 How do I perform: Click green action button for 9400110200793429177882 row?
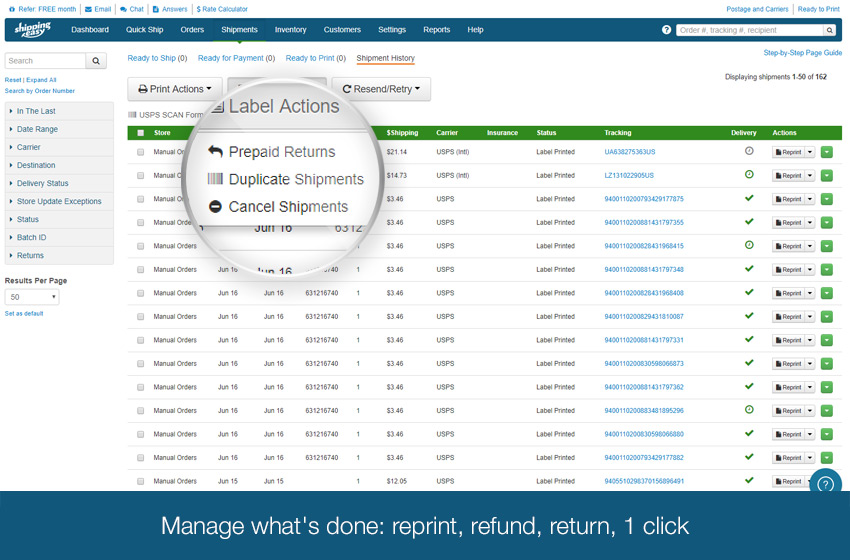(x=826, y=458)
